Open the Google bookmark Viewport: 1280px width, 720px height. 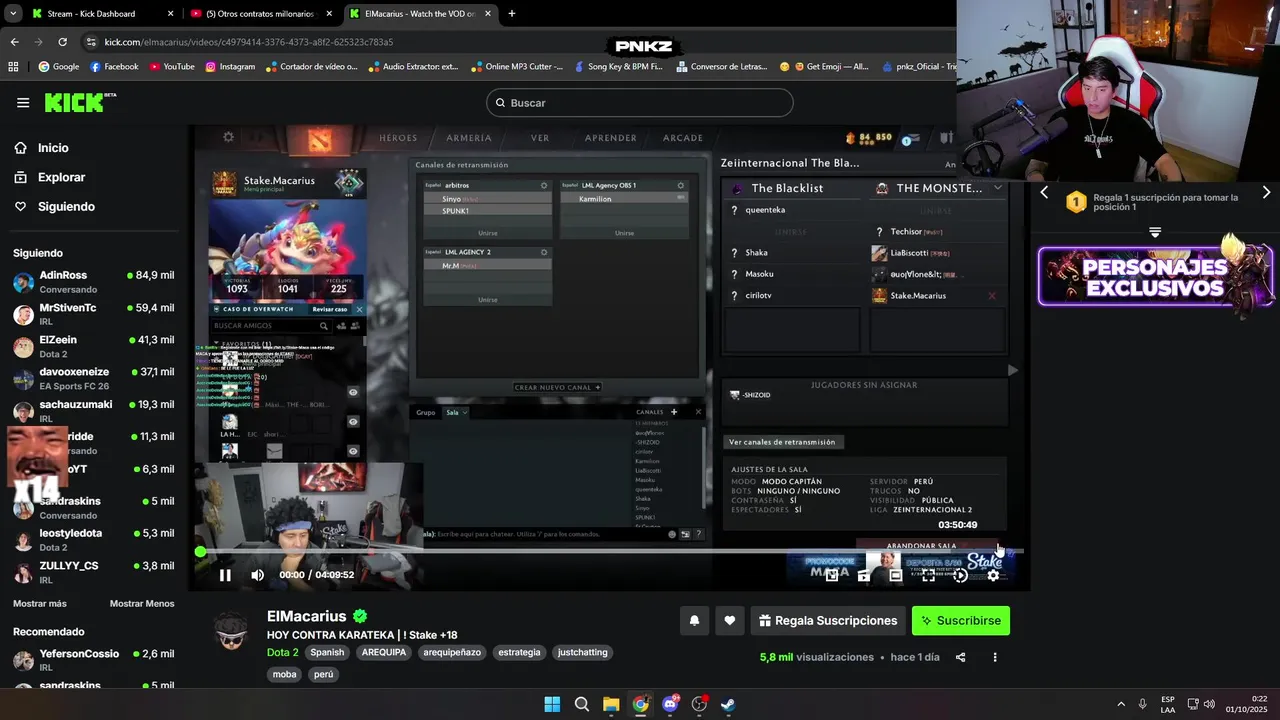(x=59, y=67)
